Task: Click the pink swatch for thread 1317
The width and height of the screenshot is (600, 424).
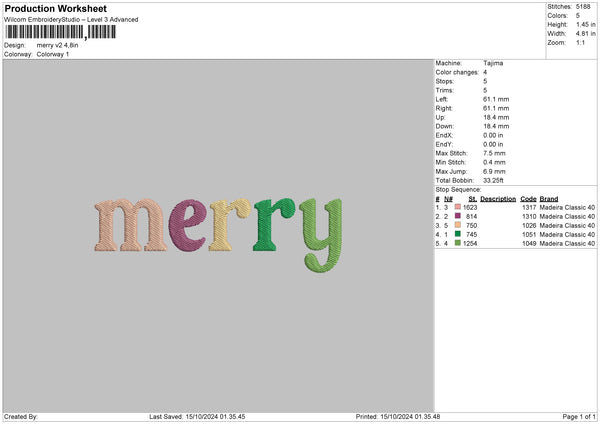Action: [458, 207]
